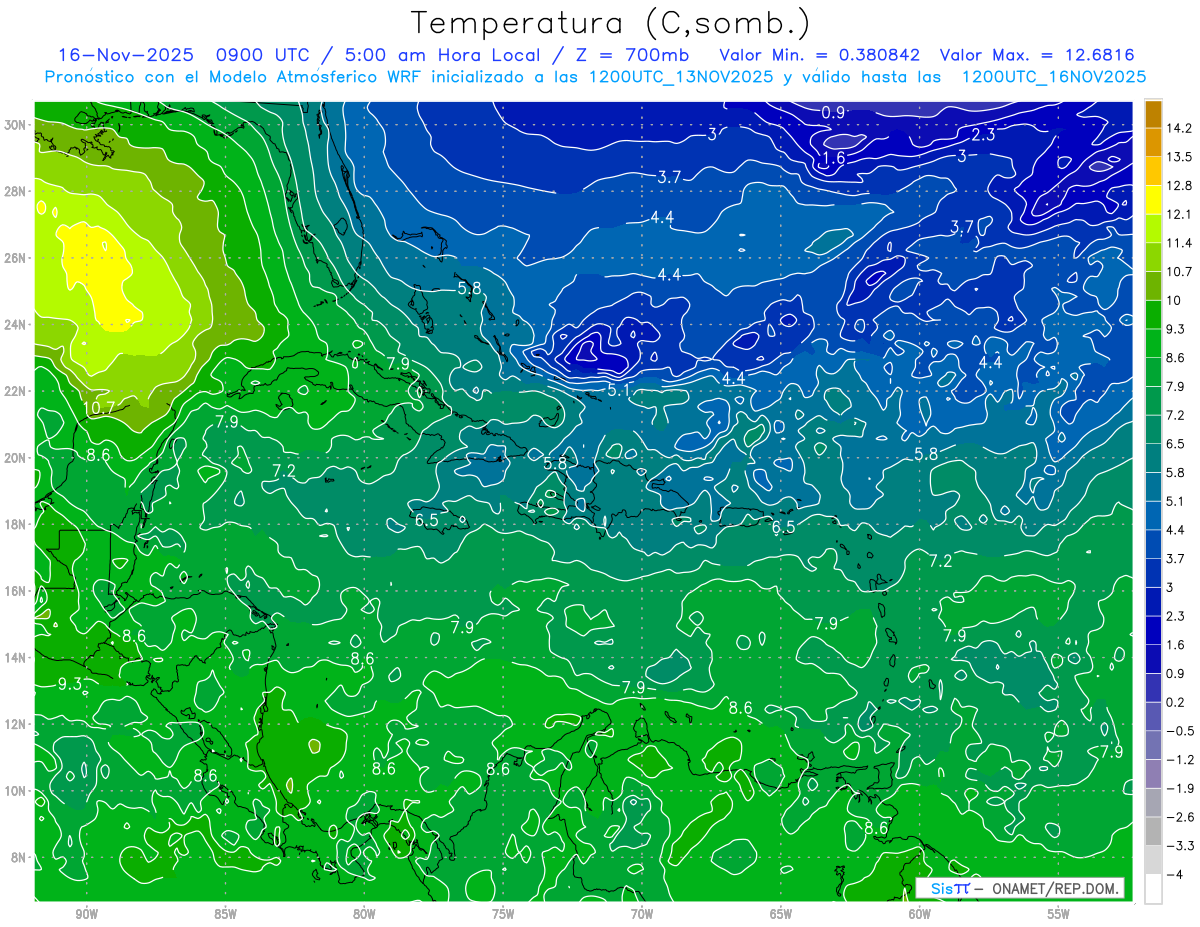Click the '1.6' contour label on map
1200x927 pixels.
pyautogui.click(x=833, y=158)
